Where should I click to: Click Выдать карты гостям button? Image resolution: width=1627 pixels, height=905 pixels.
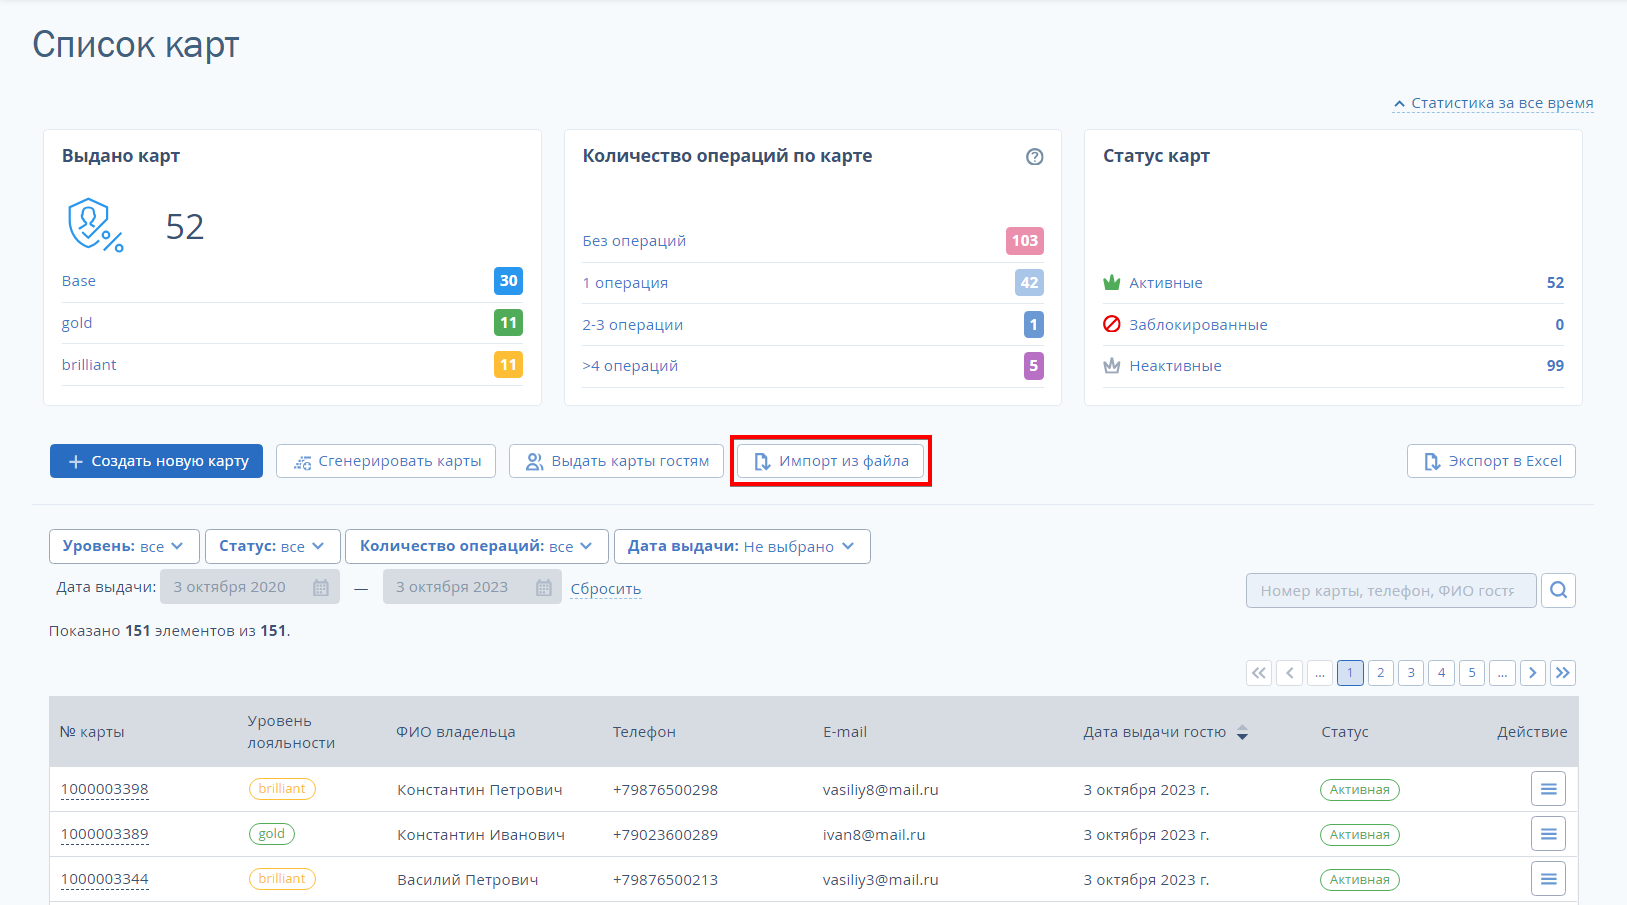pyautogui.click(x=616, y=461)
